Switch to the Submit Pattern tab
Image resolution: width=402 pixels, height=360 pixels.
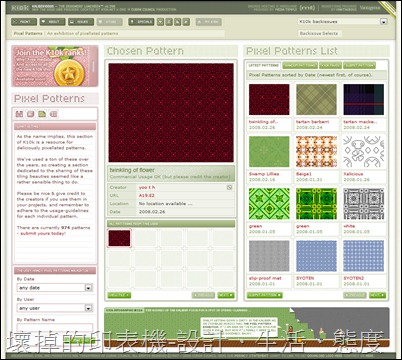point(359,65)
